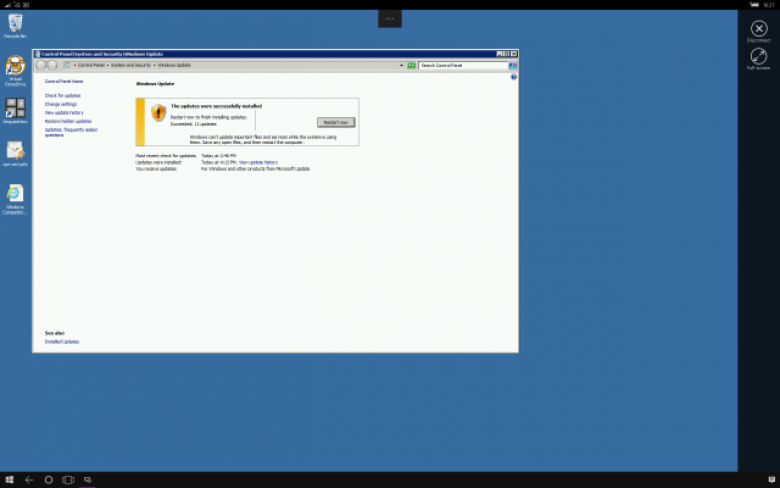Image resolution: width=780 pixels, height=488 pixels.
Task: Open the ellipsis connection bar menu
Action: pos(390,19)
